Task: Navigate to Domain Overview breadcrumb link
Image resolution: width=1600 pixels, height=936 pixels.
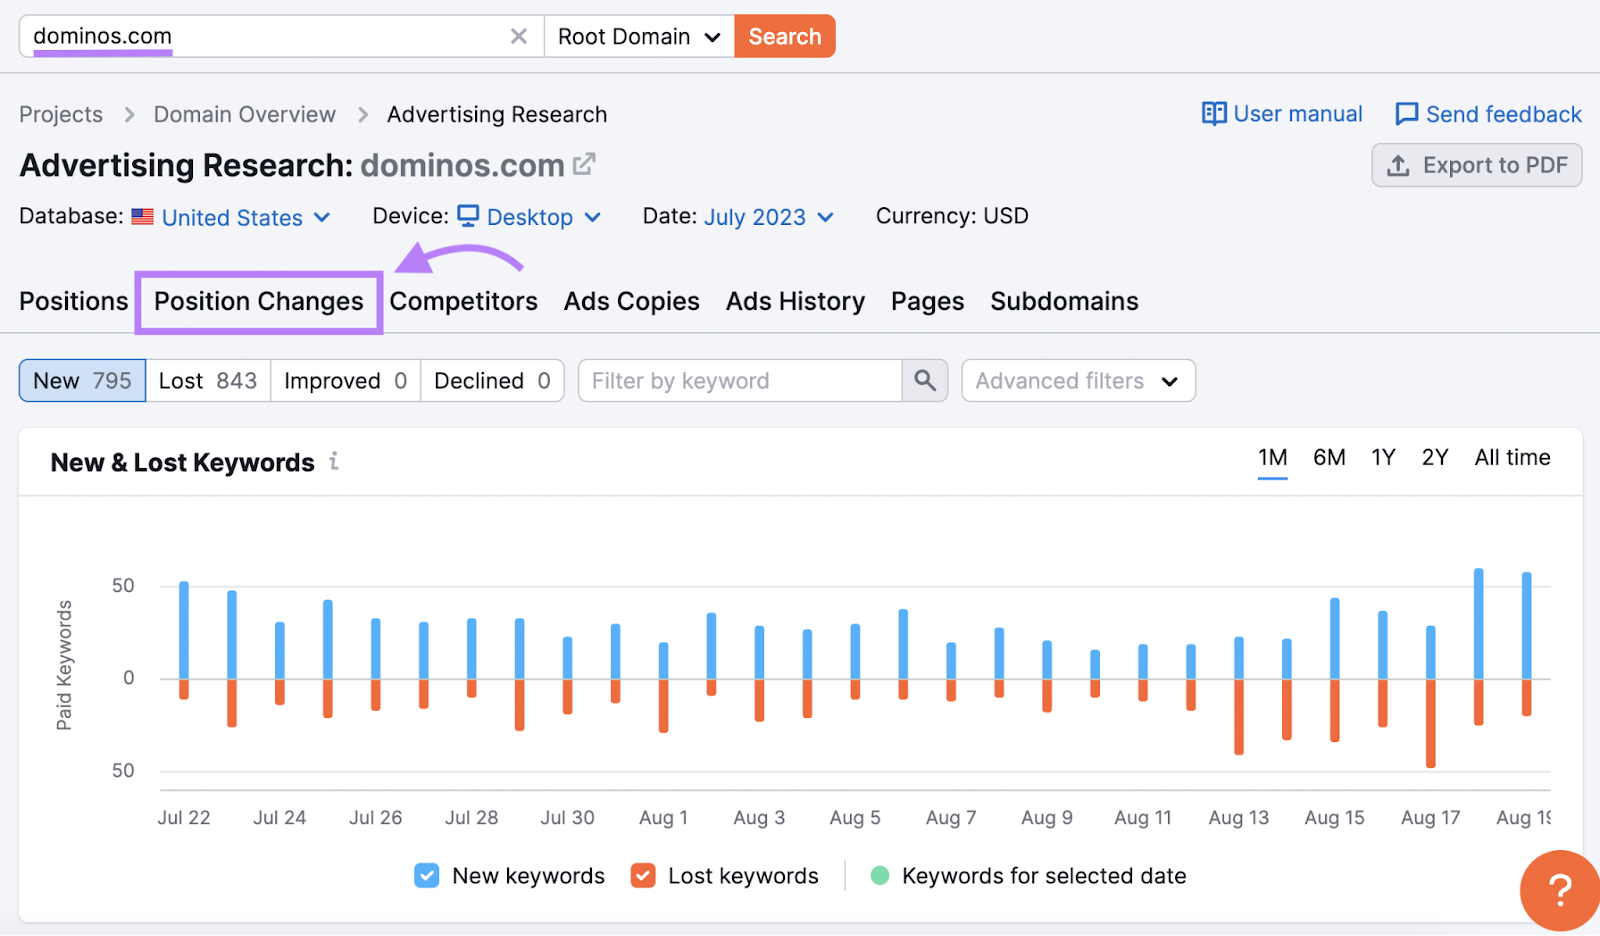Action: 243,114
